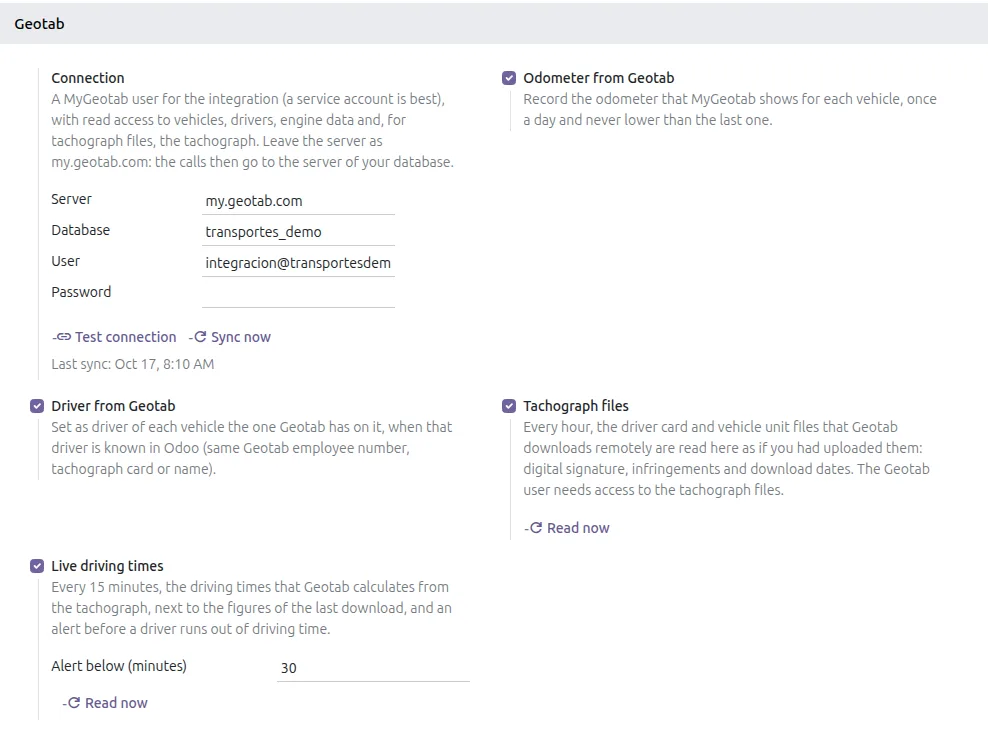
Task: Click the refresh icon under Tachograph files
Action: coord(536,528)
